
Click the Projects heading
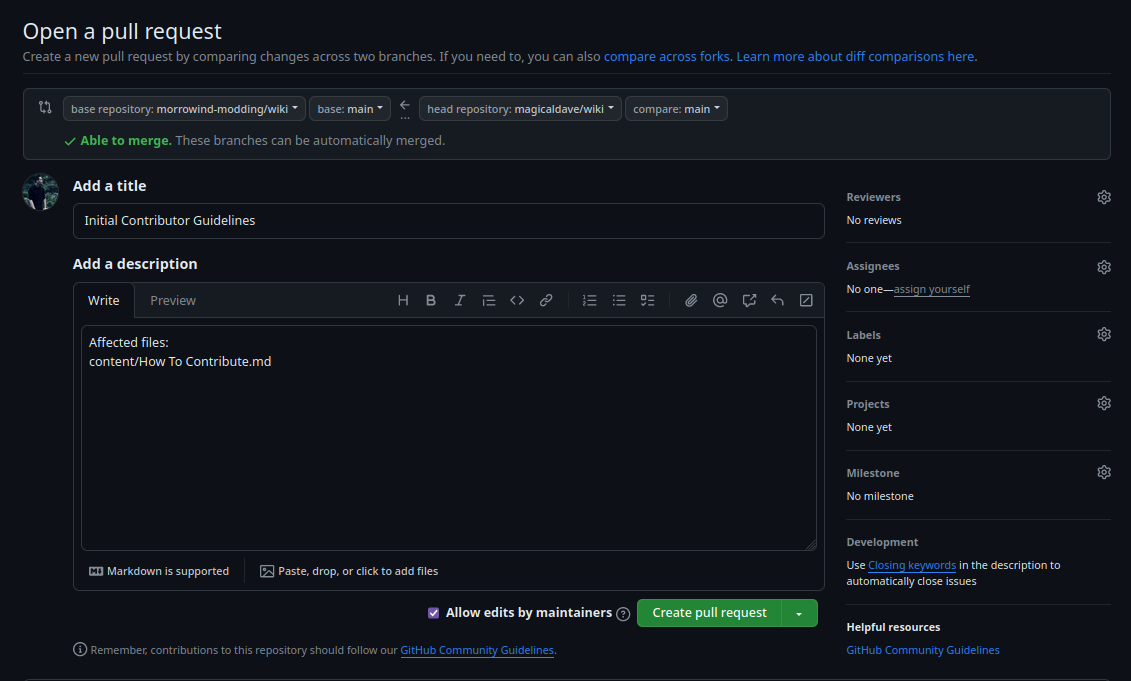pos(868,404)
